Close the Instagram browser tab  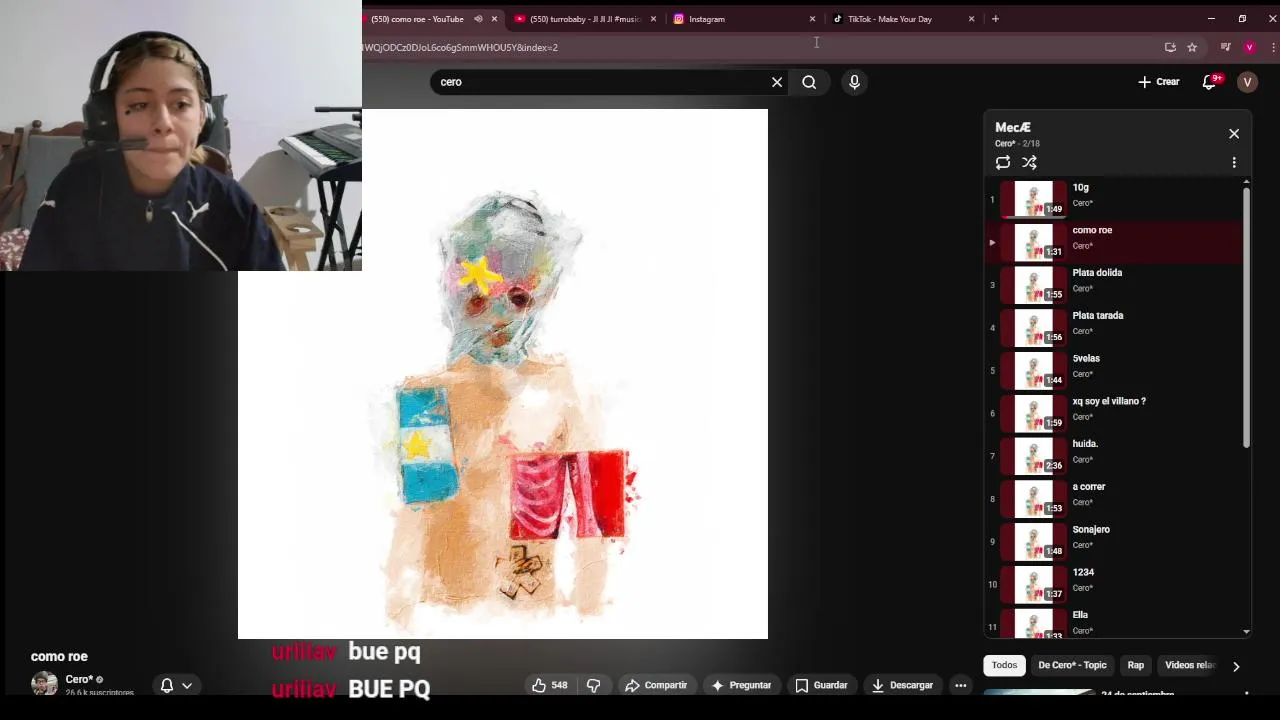pyautogui.click(x=812, y=19)
